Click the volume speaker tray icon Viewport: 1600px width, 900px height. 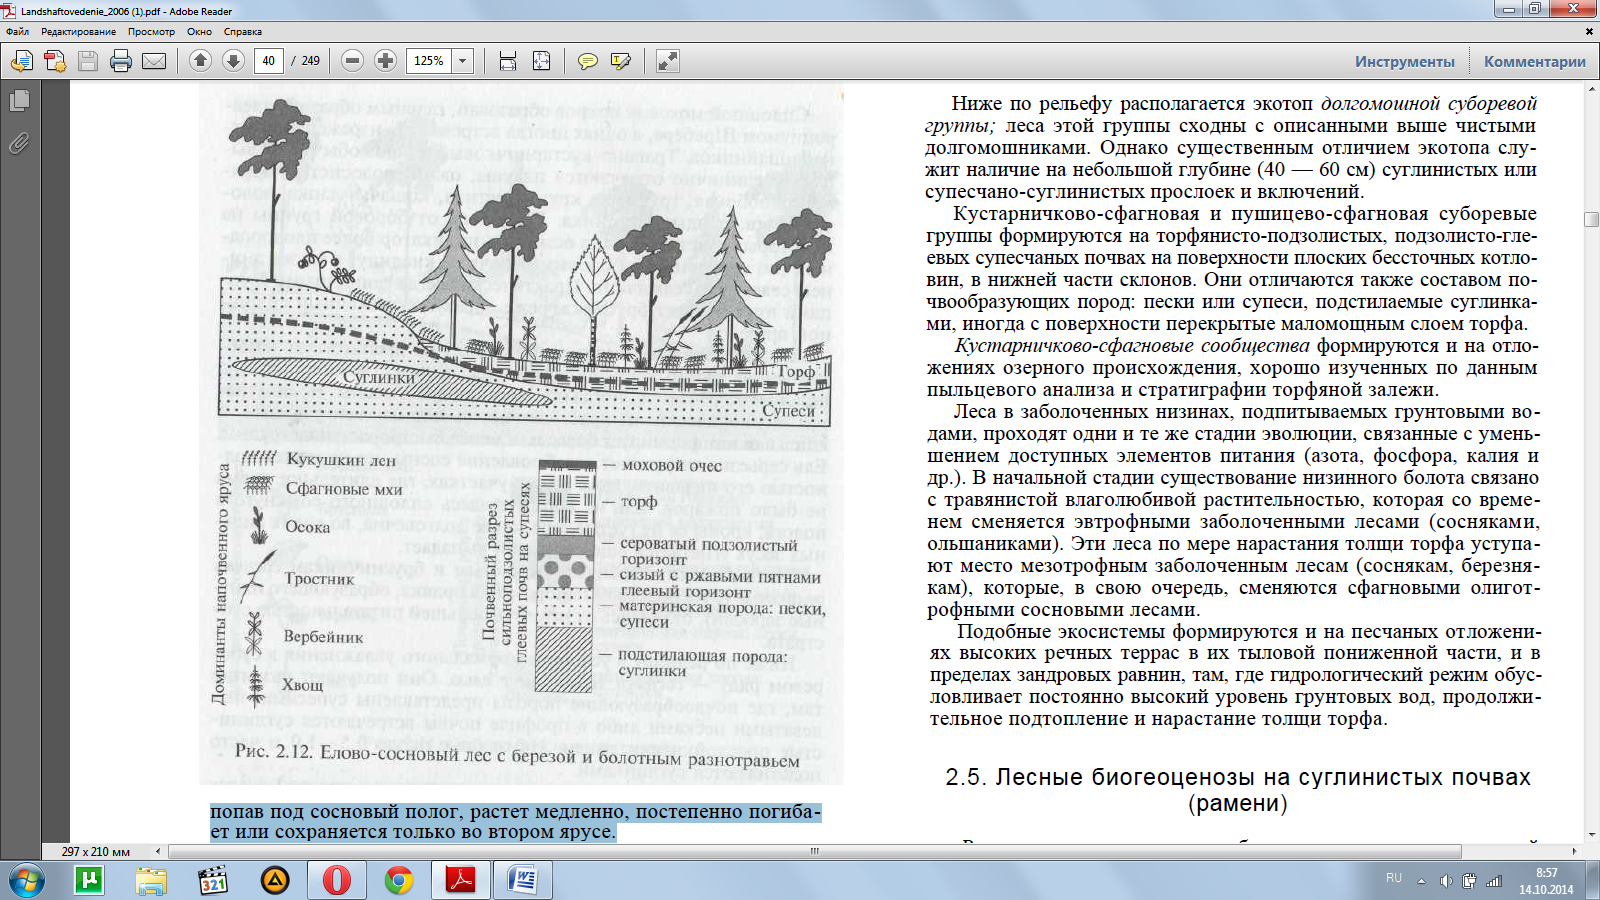click(1445, 881)
